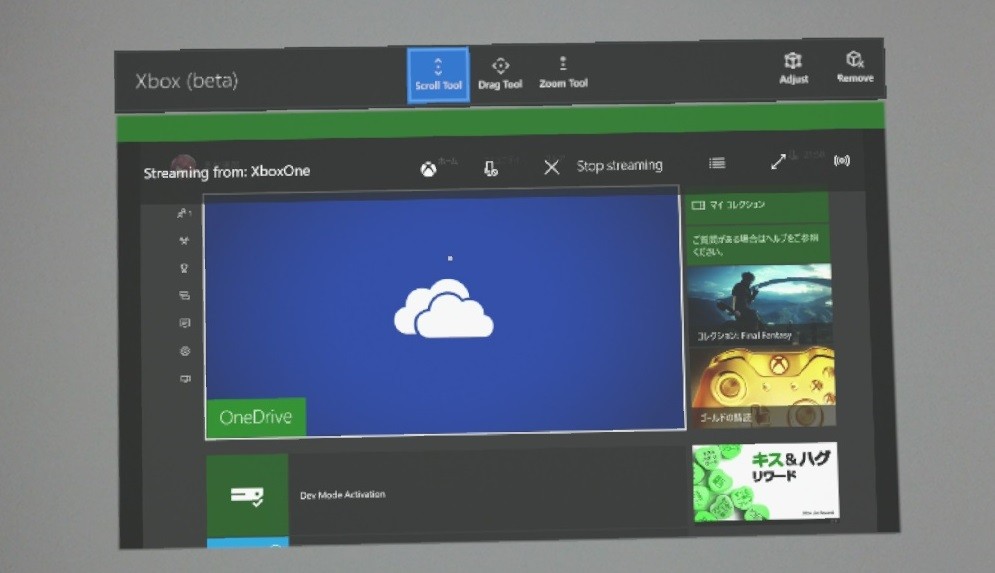Open the Final Fantasy collection thumbnail

760,304
